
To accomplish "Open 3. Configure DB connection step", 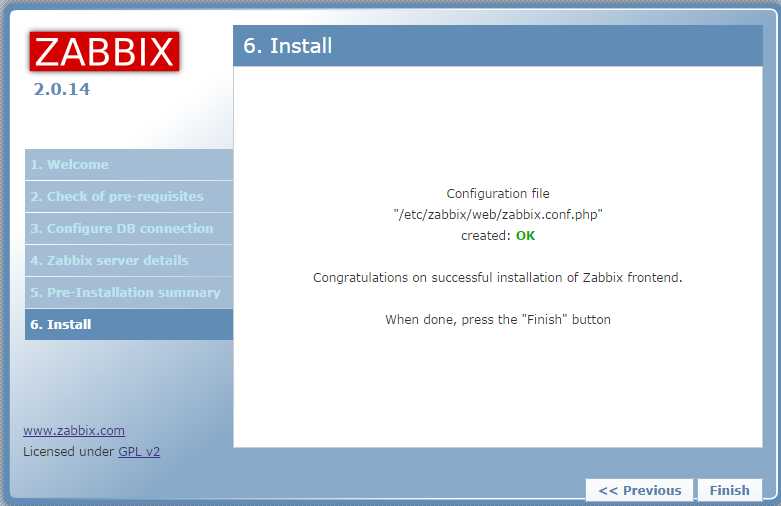I will pyautogui.click(x=129, y=228).
